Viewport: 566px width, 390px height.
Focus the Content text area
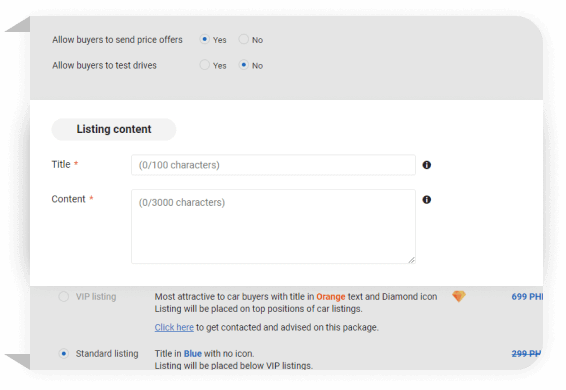(x=273, y=226)
